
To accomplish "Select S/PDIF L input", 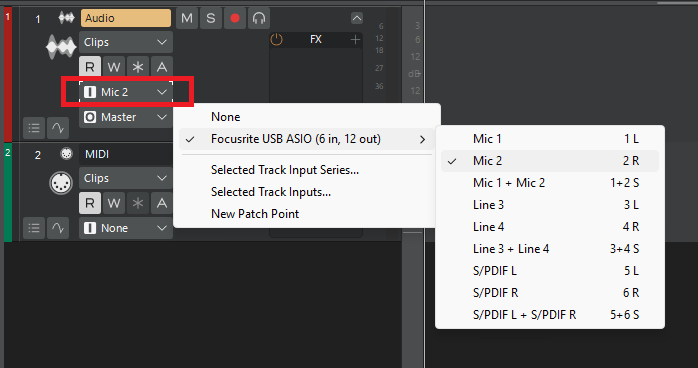I will [550, 271].
